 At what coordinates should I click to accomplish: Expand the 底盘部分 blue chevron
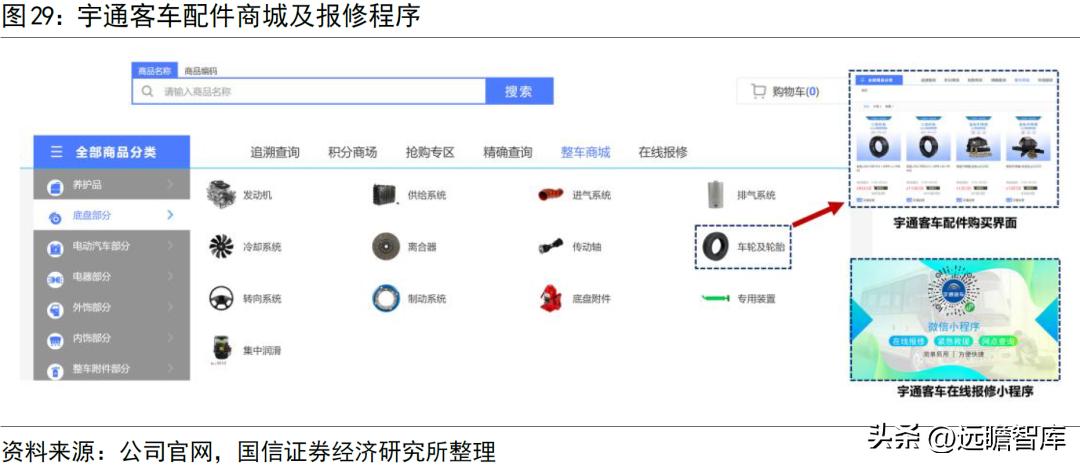[x=170, y=216]
